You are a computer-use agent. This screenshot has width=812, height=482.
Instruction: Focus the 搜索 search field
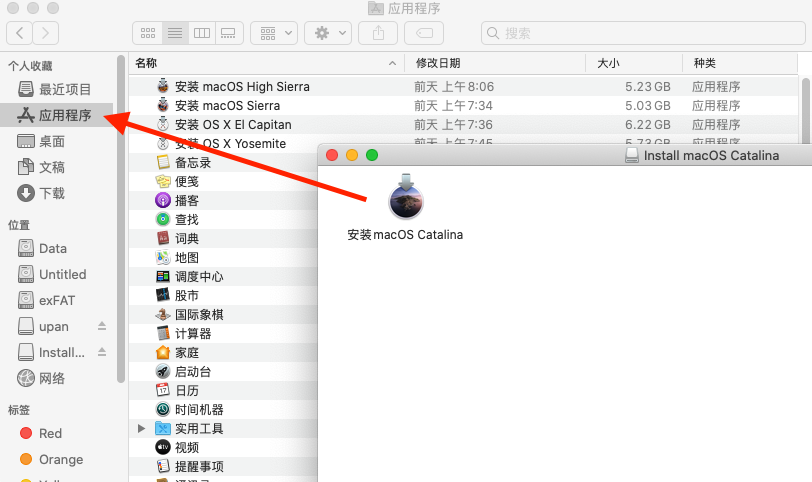[x=643, y=33]
